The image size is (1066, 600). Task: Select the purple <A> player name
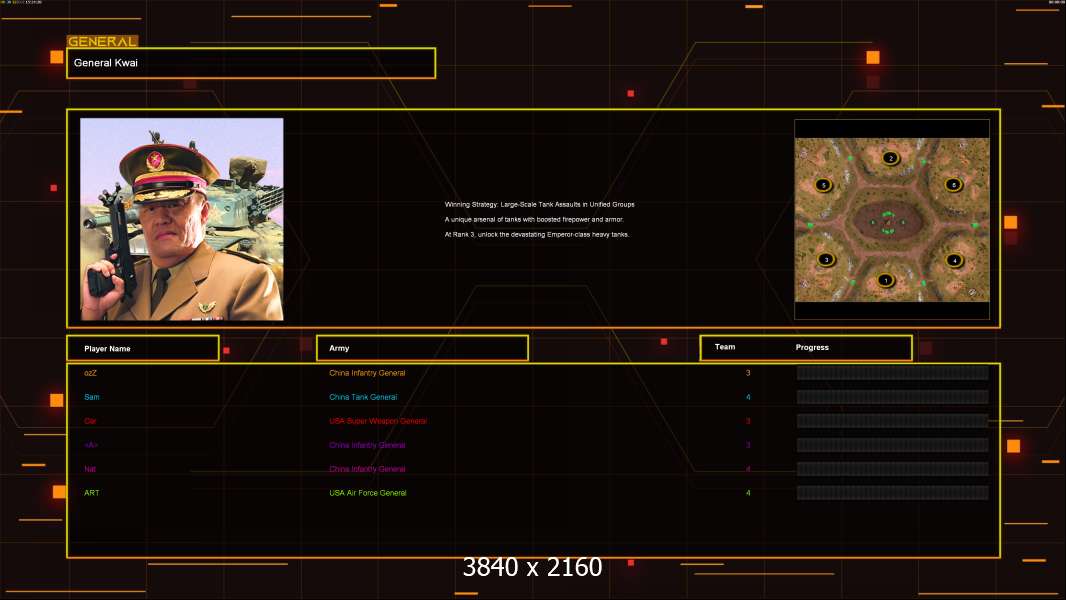coord(91,445)
